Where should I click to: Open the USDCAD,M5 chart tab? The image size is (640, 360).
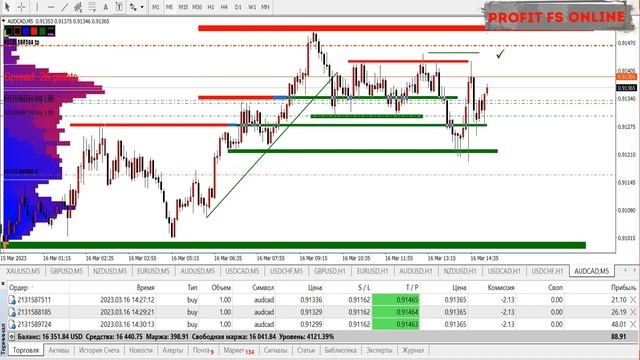pos(242,271)
